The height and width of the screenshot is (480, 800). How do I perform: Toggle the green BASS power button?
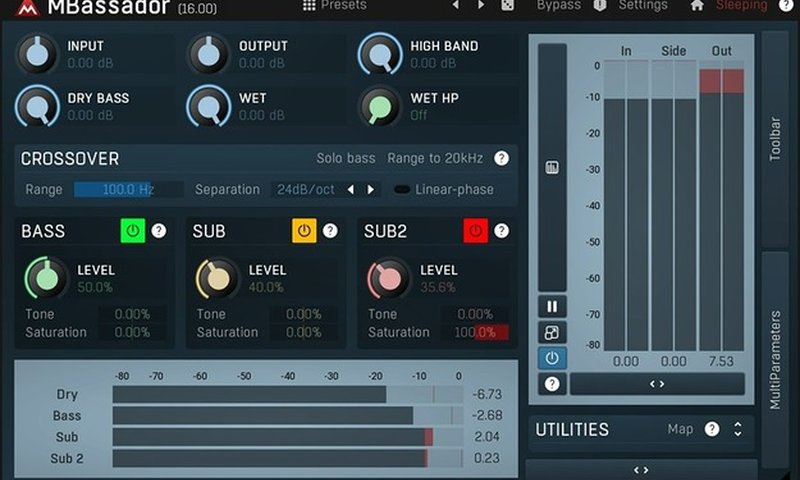point(132,231)
